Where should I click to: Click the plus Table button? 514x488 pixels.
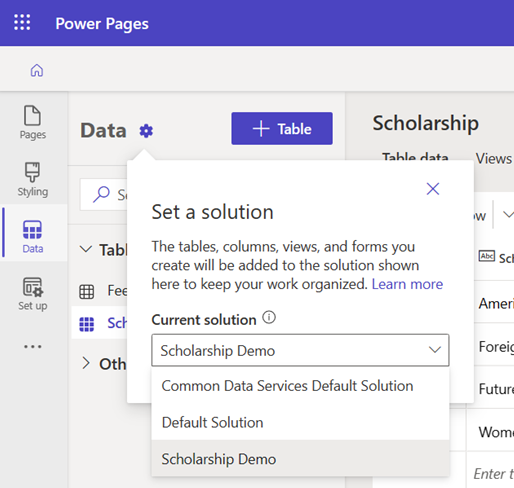282,129
